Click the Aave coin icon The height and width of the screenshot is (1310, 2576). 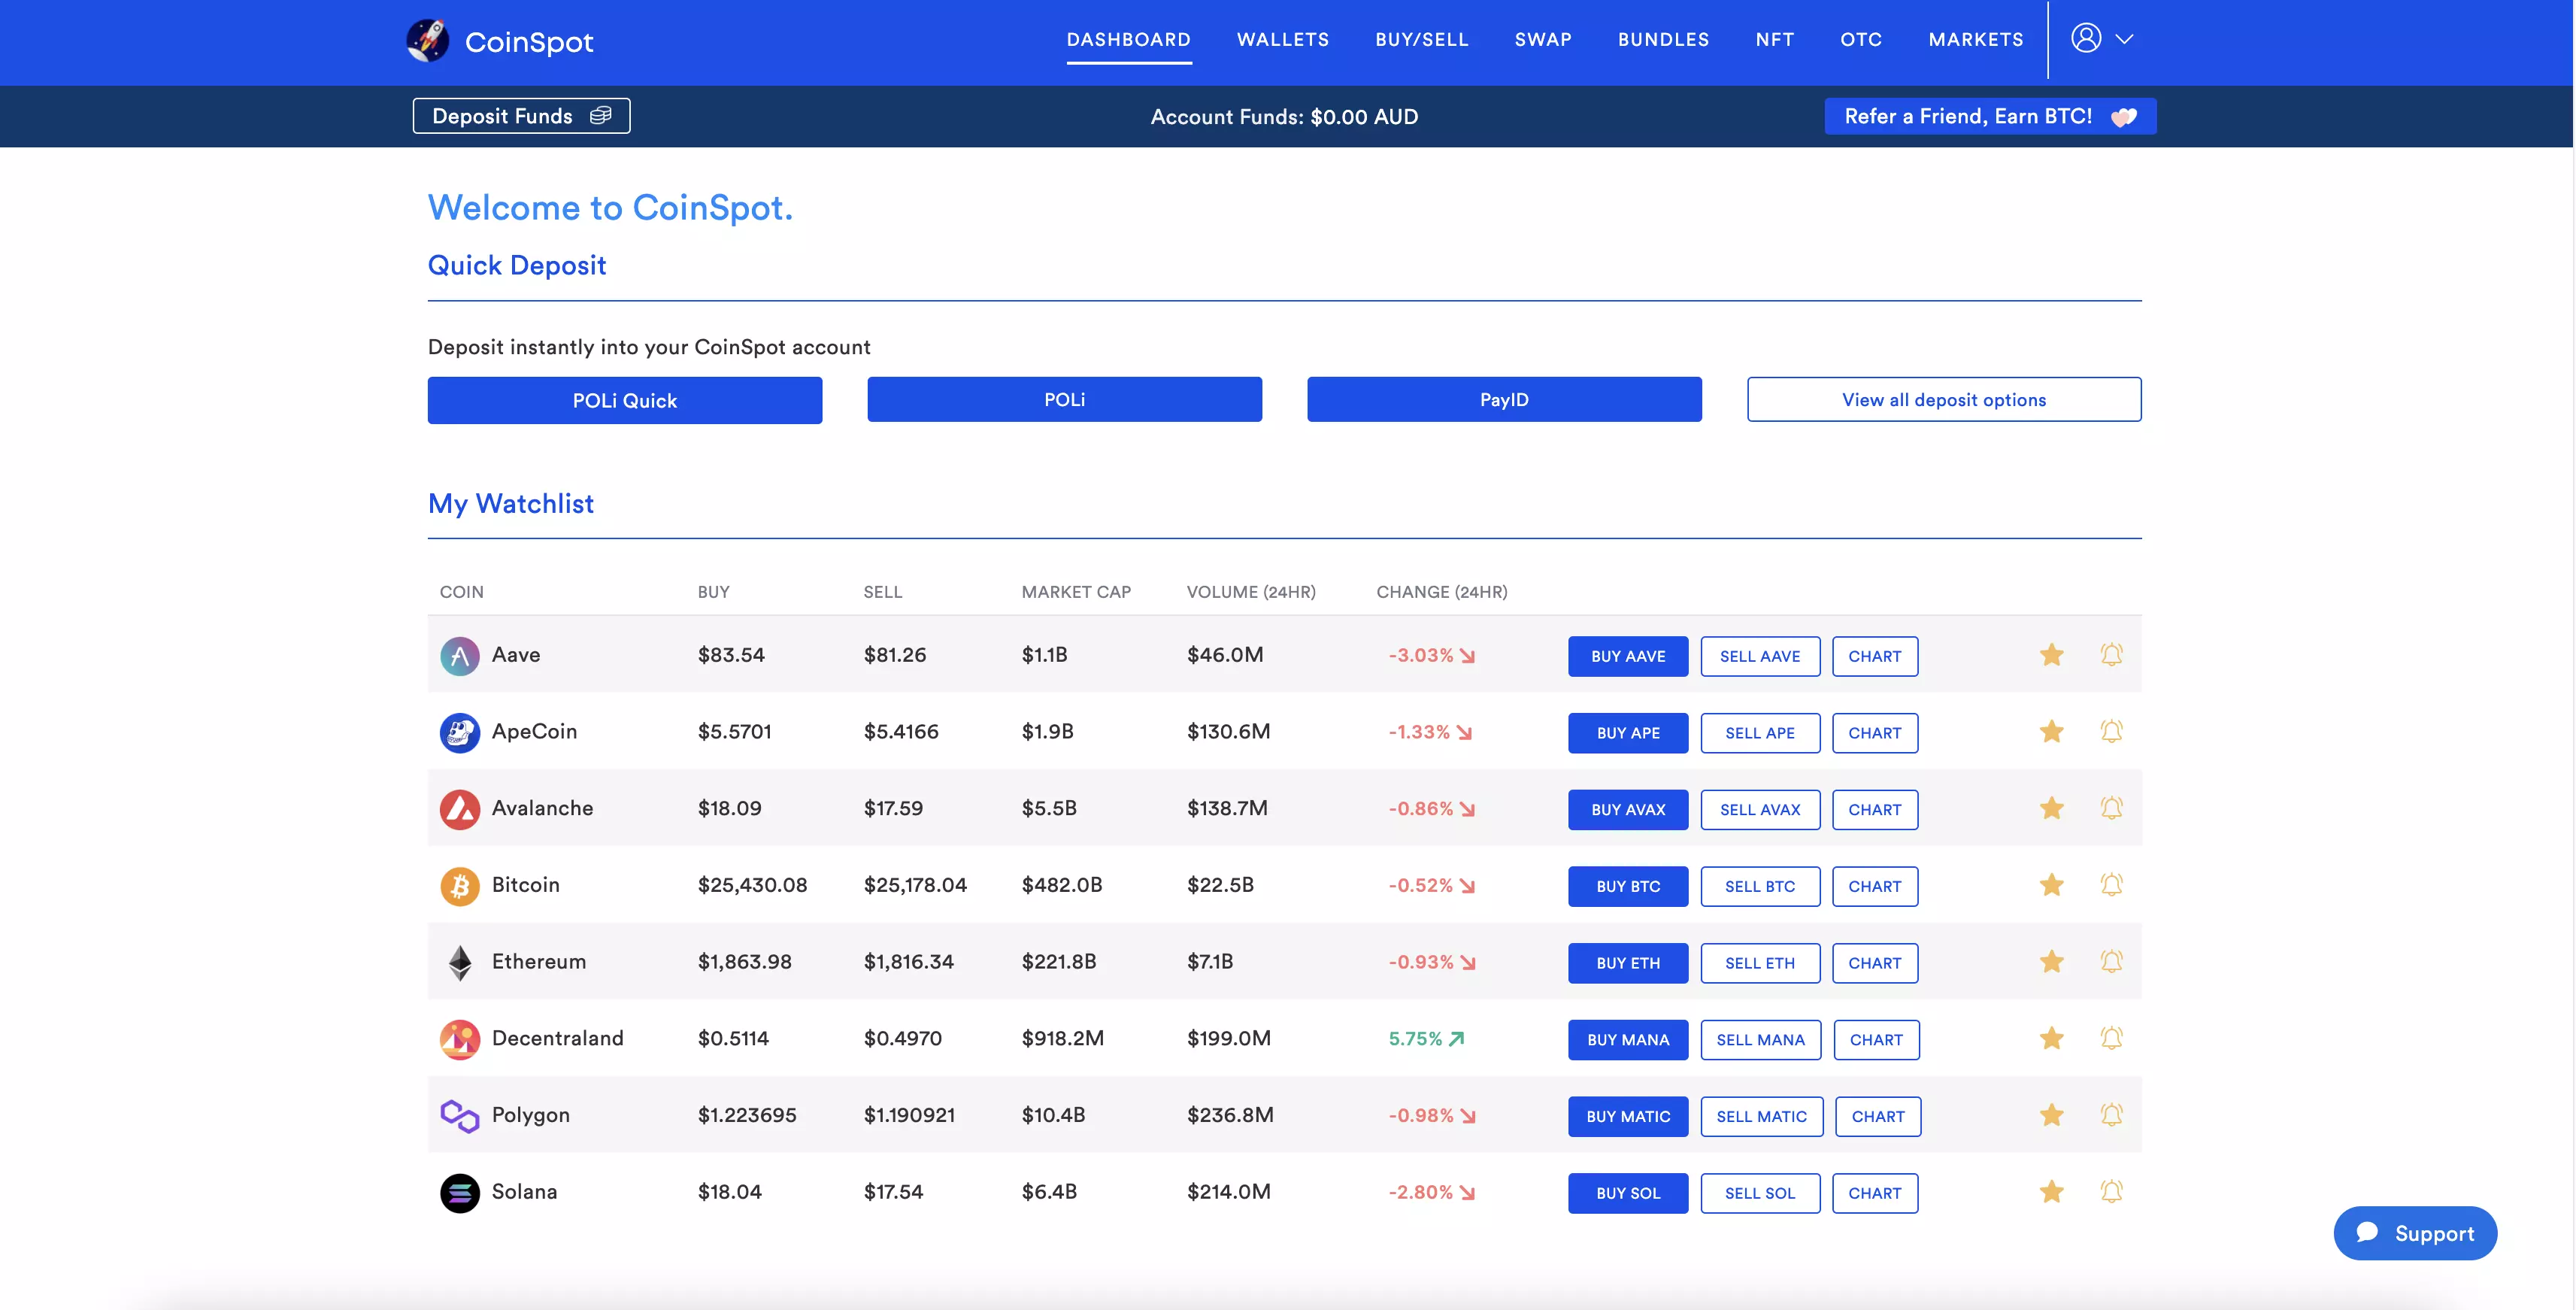click(460, 655)
